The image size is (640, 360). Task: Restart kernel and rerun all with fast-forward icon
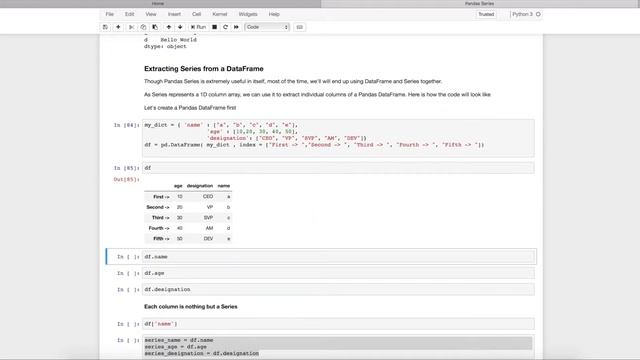point(236,27)
